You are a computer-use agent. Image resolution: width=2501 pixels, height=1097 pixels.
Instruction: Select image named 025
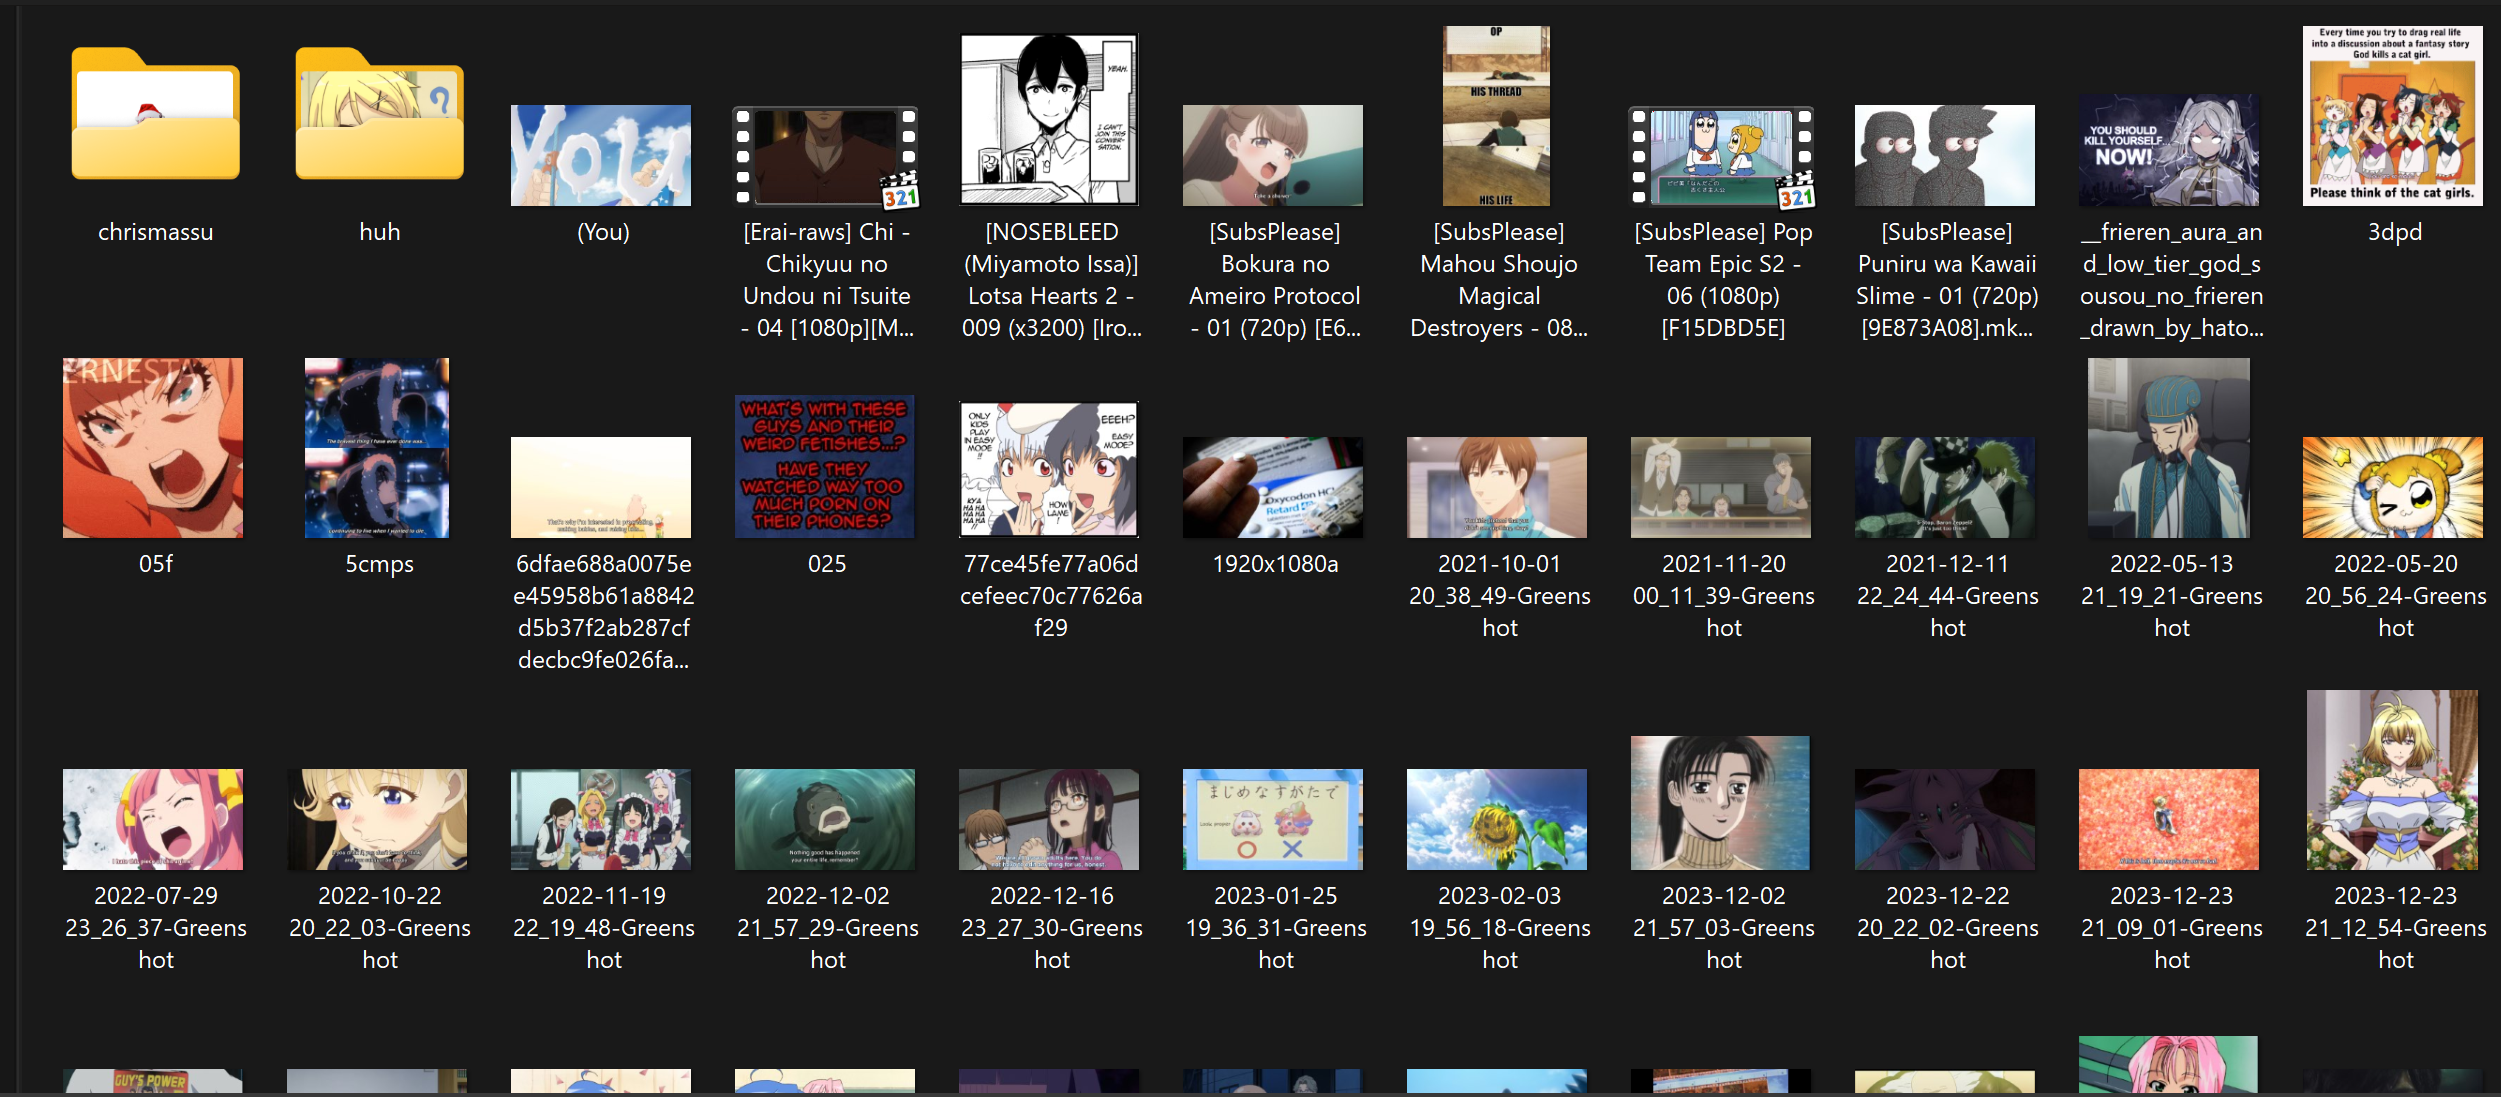pos(825,466)
